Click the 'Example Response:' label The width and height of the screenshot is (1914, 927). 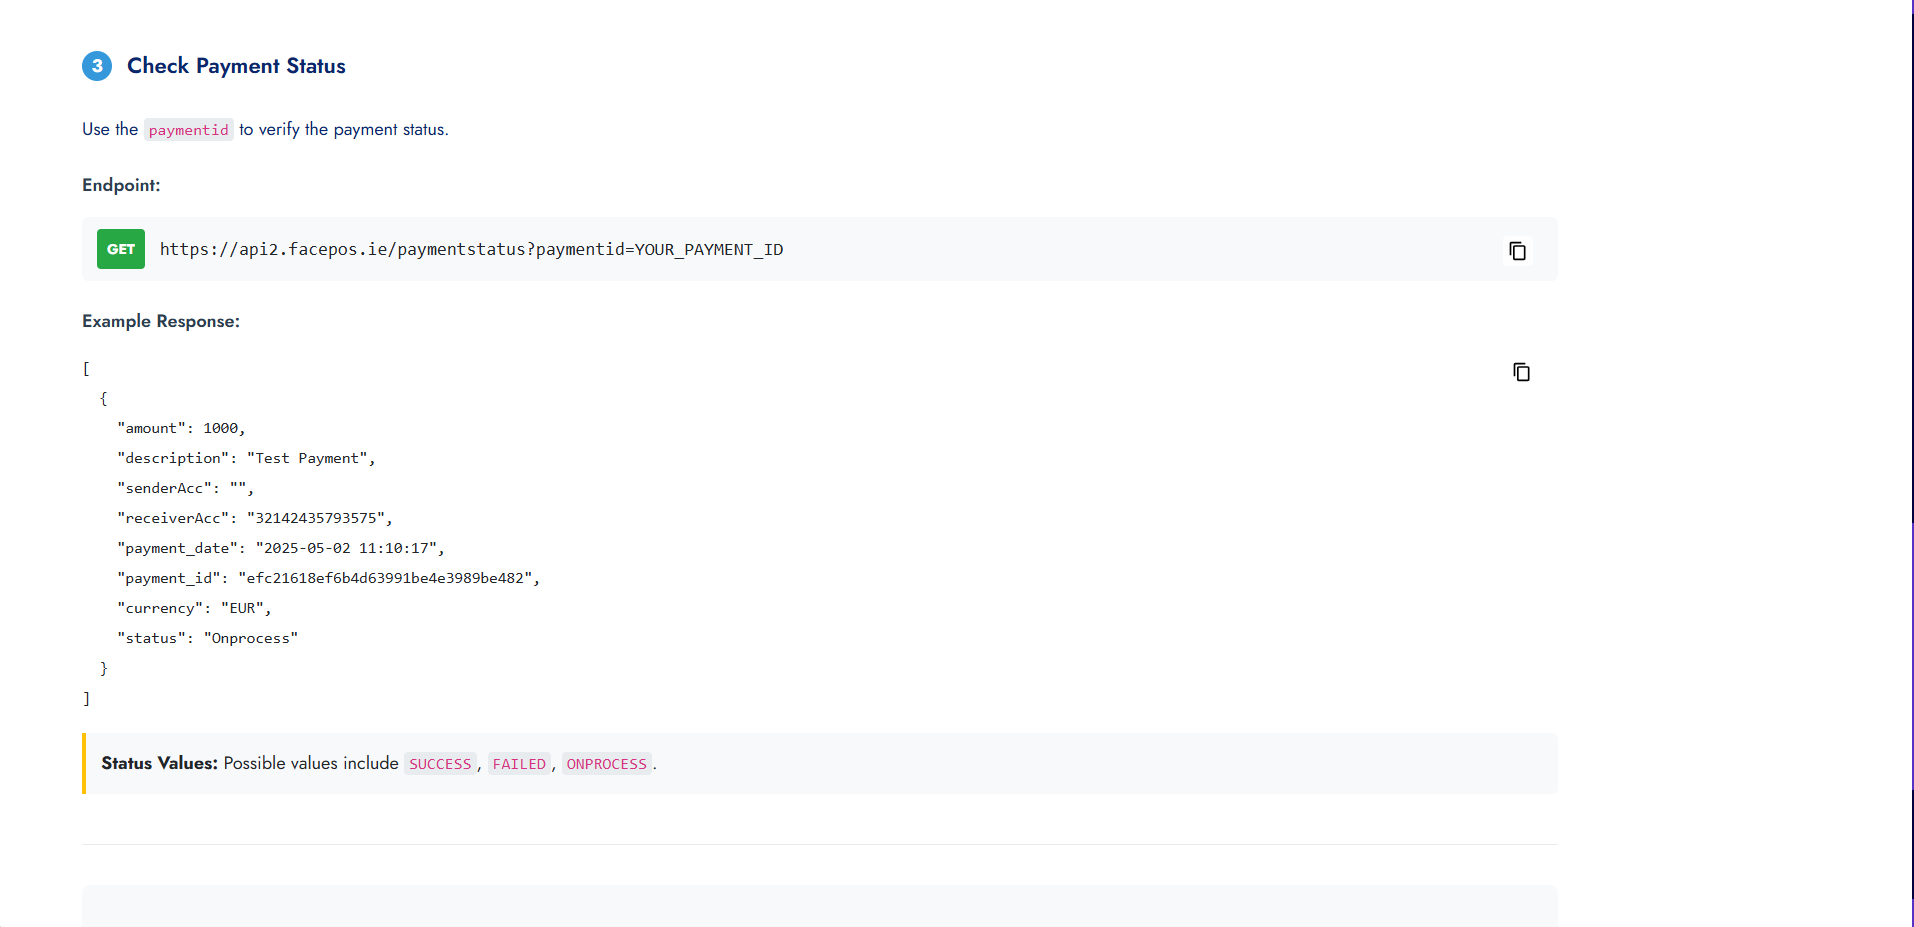pyautogui.click(x=161, y=321)
